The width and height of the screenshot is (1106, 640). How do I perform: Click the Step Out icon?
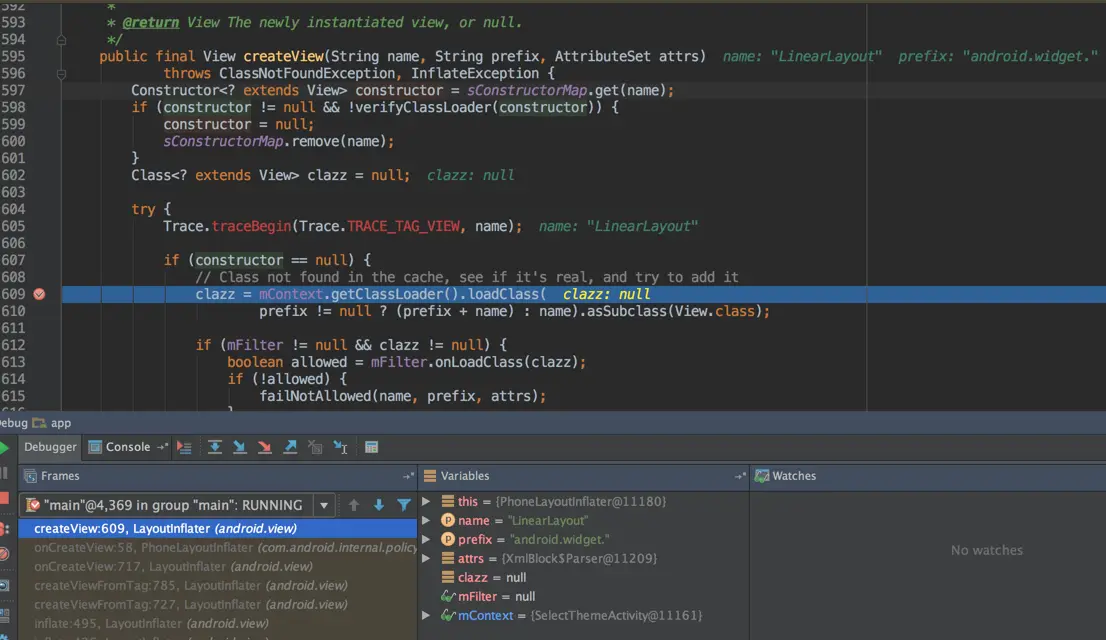coord(290,447)
